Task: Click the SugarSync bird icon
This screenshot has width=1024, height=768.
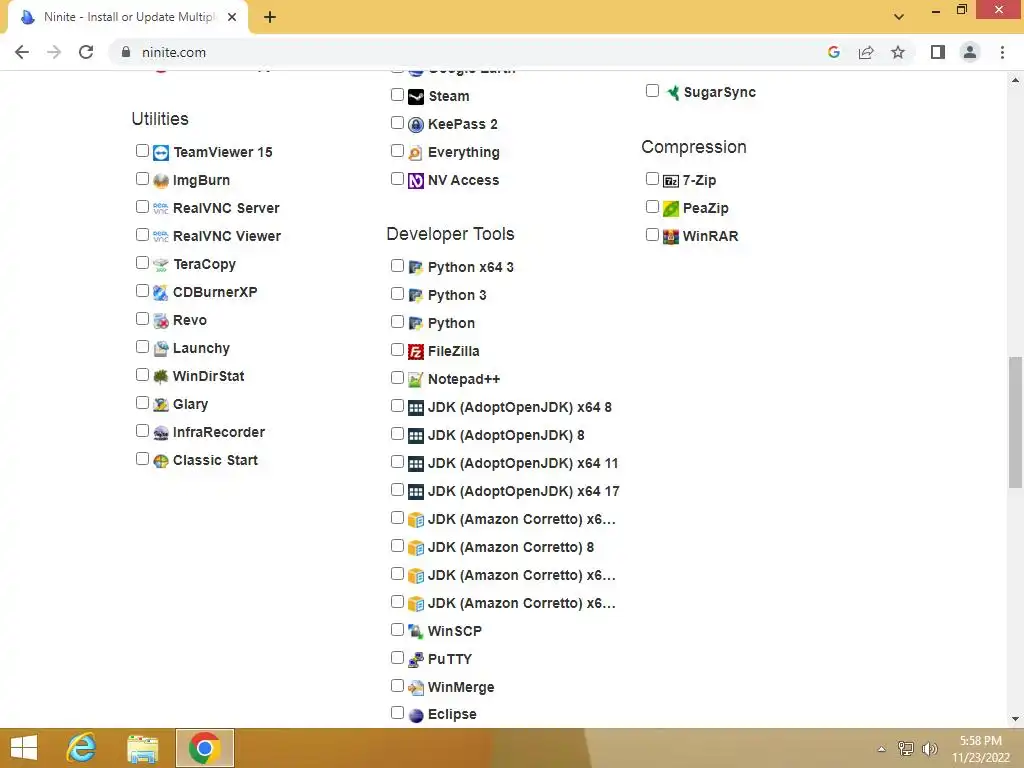Action: pos(672,93)
